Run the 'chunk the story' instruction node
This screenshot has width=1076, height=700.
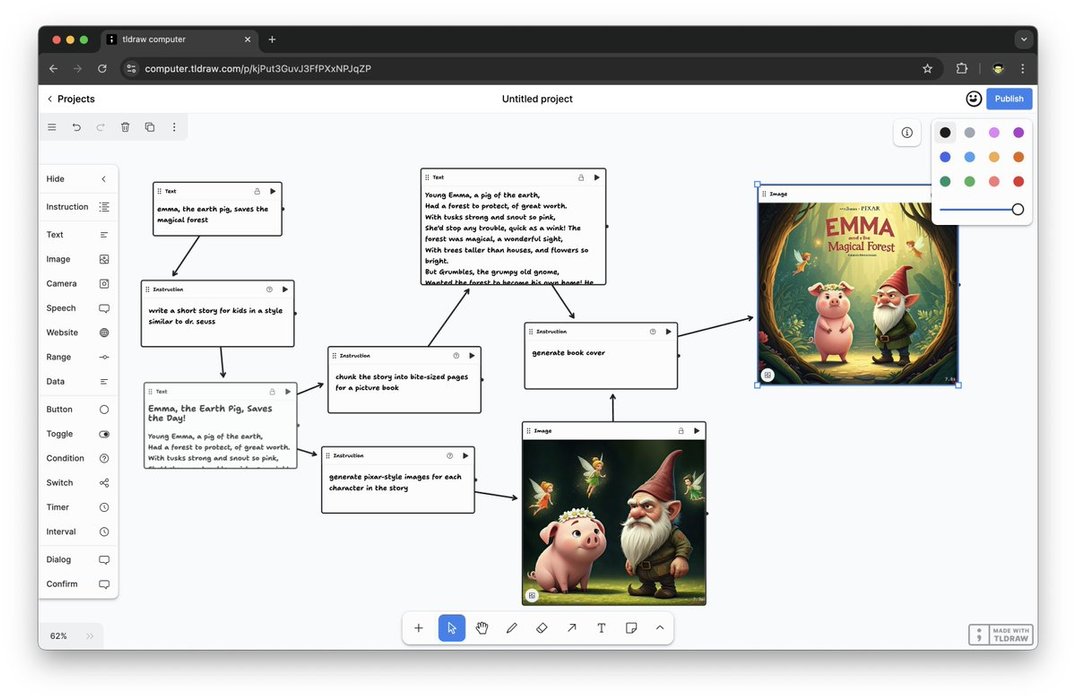tap(471, 355)
